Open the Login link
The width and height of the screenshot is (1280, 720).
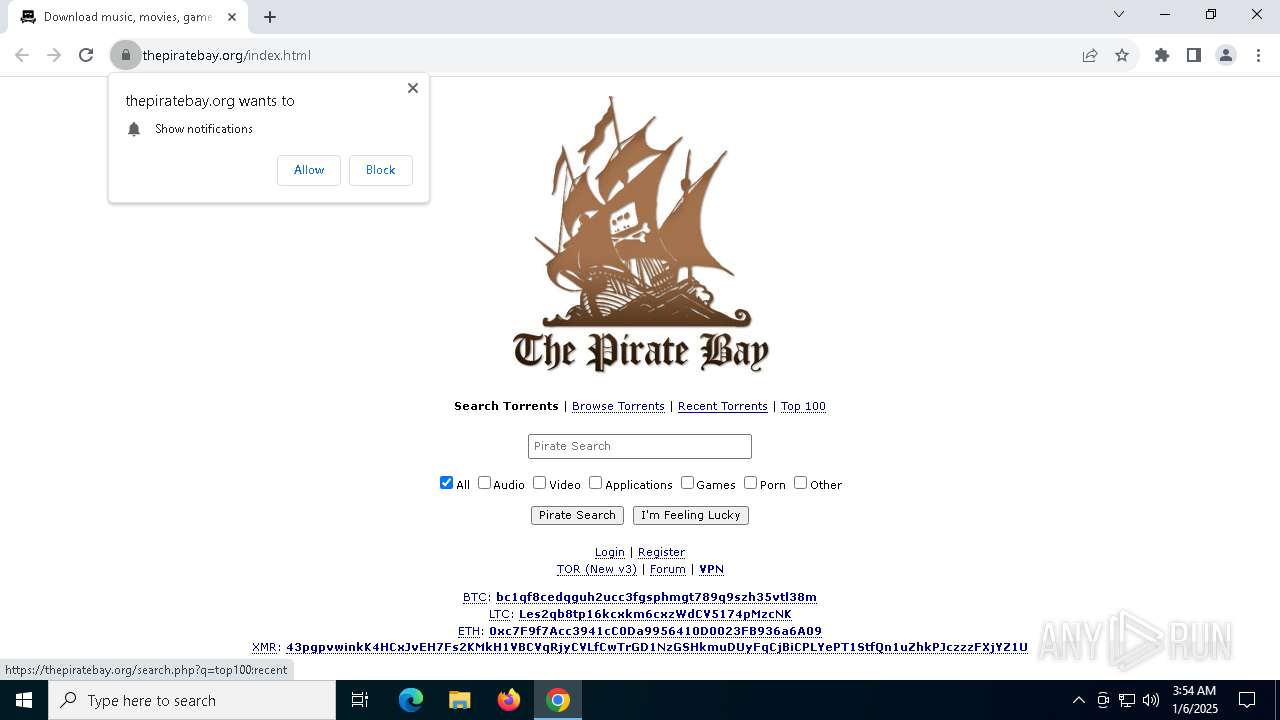[x=610, y=552]
